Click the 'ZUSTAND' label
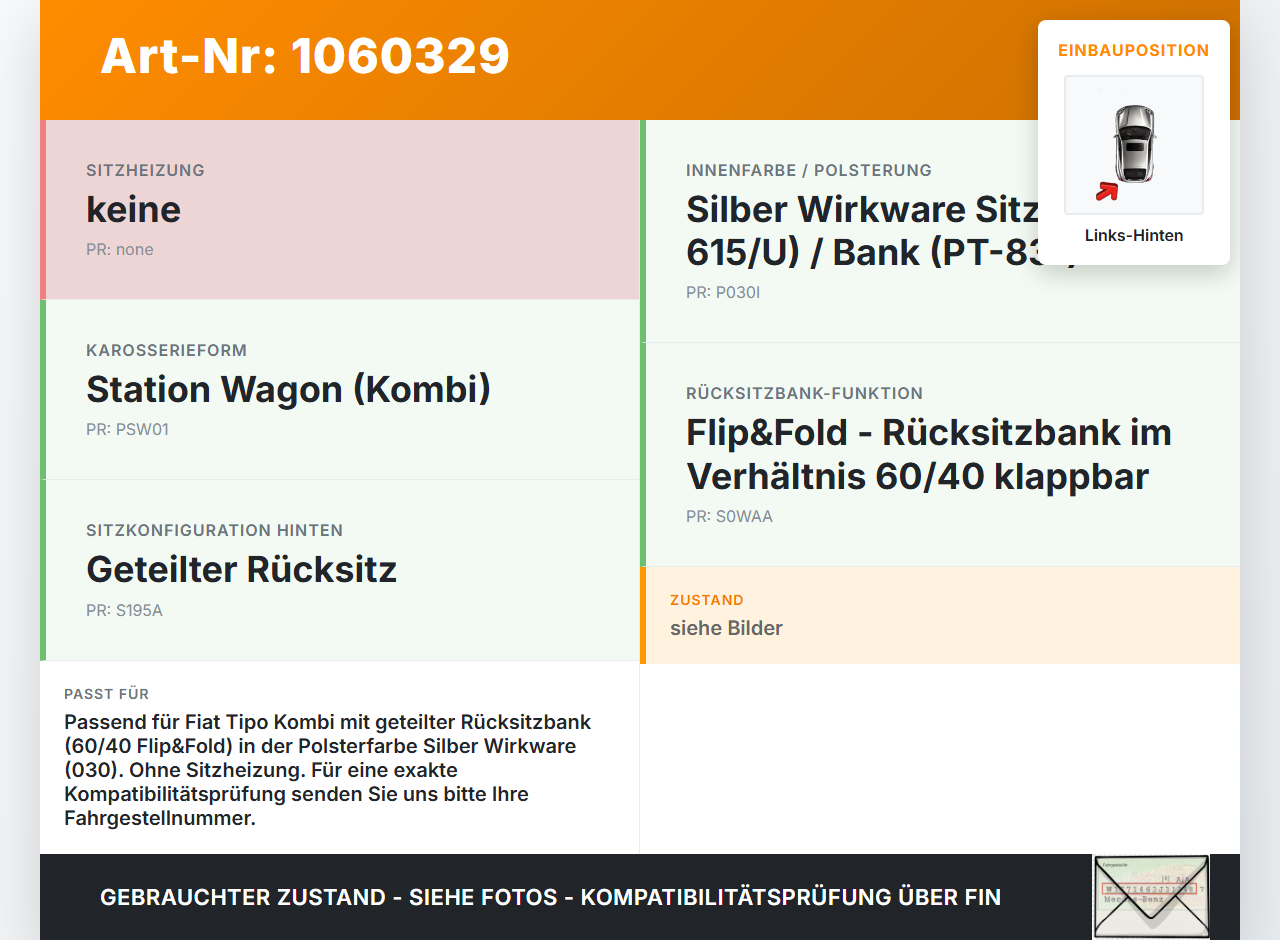 pyautogui.click(x=707, y=600)
